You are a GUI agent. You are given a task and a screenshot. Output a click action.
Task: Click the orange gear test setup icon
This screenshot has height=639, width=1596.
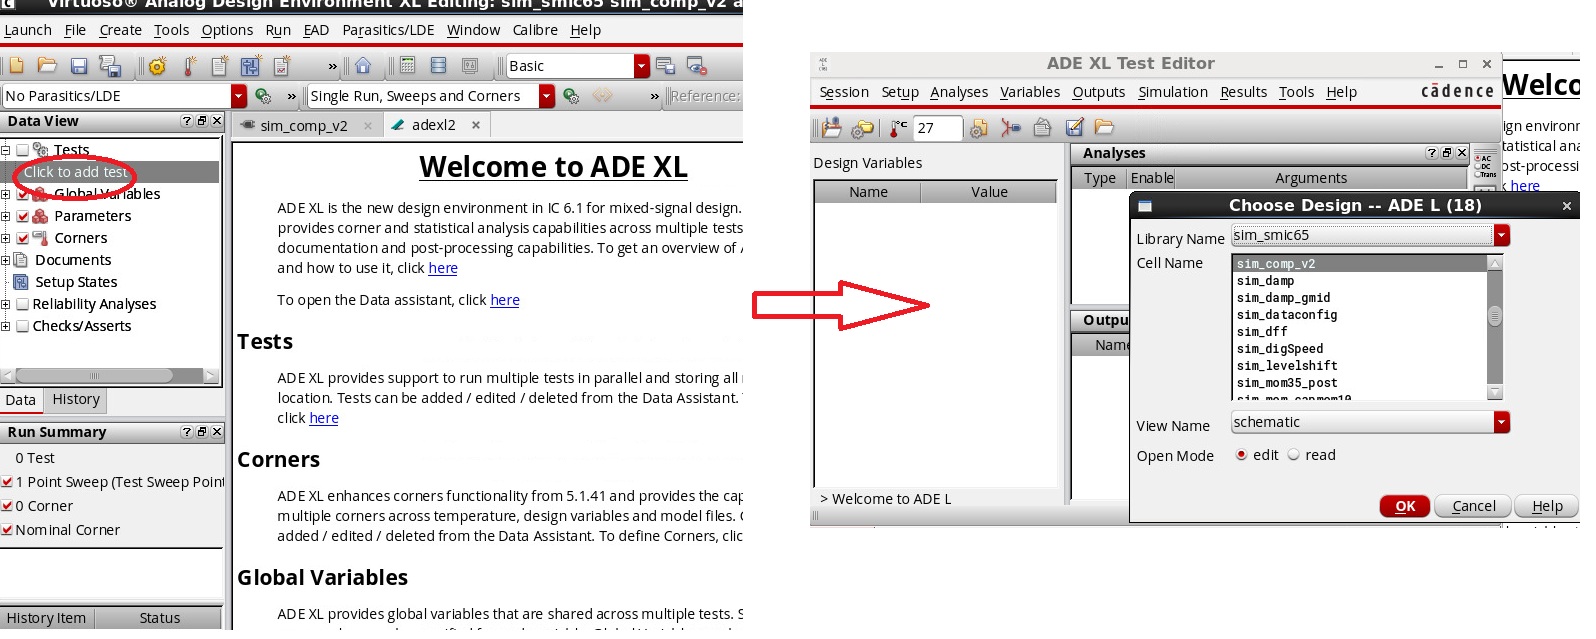coord(157,67)
